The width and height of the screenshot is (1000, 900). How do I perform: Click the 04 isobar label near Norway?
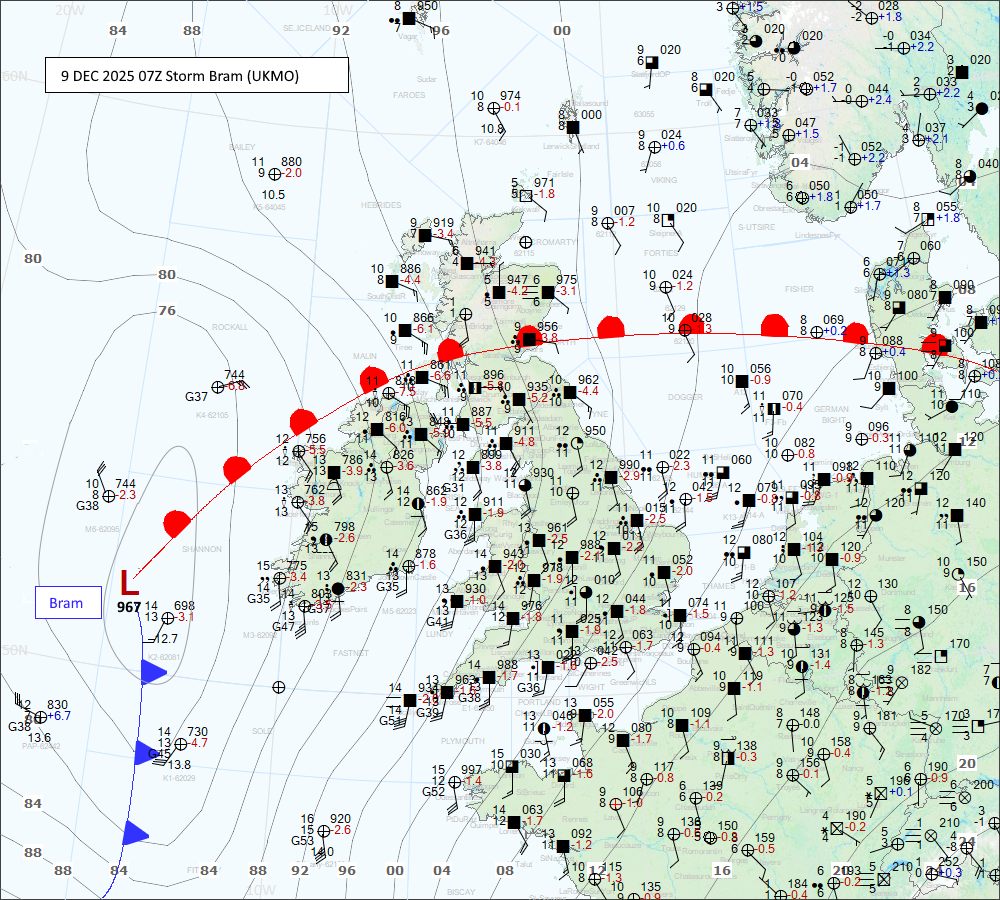point(800,162)
